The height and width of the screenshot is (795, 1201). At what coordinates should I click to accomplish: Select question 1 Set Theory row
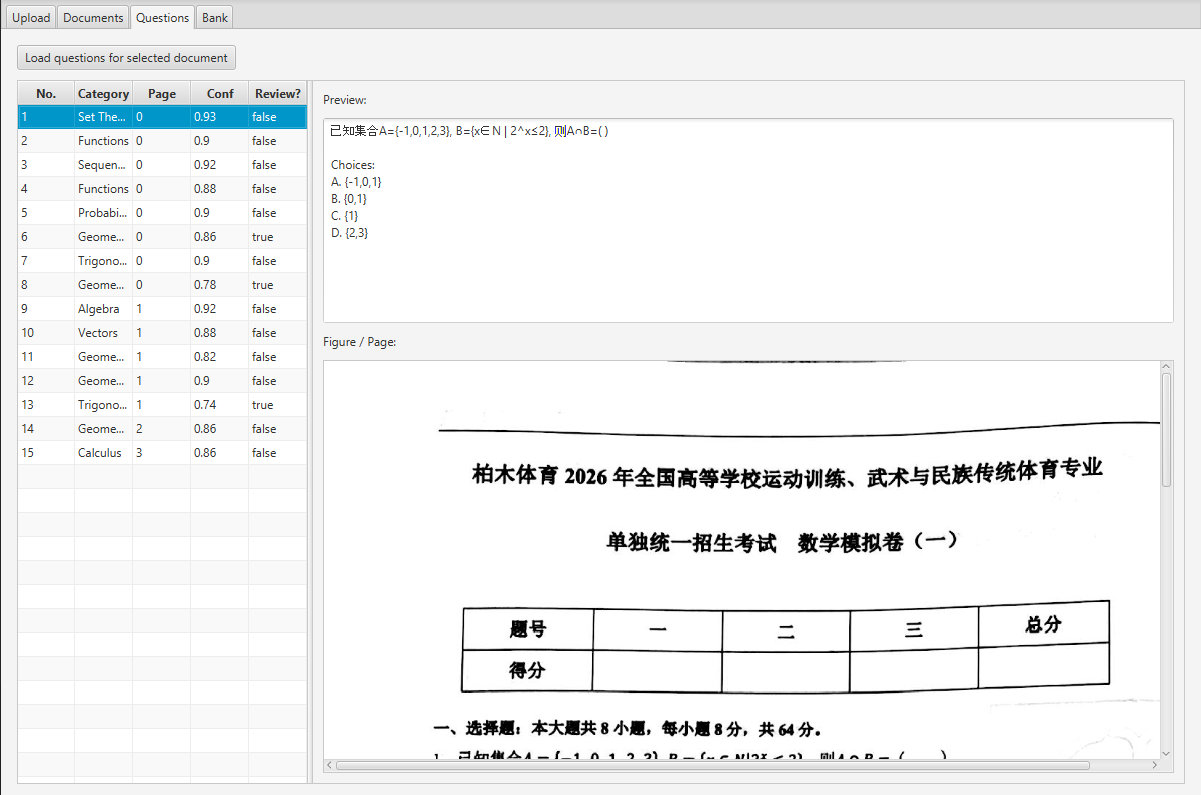(162, 117)
